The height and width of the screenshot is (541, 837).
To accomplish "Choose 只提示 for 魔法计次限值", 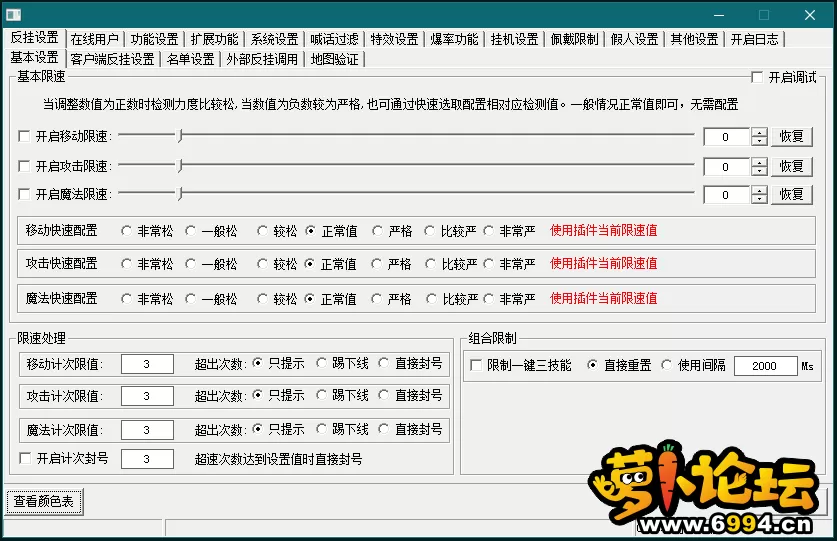I will coord(258,429).
